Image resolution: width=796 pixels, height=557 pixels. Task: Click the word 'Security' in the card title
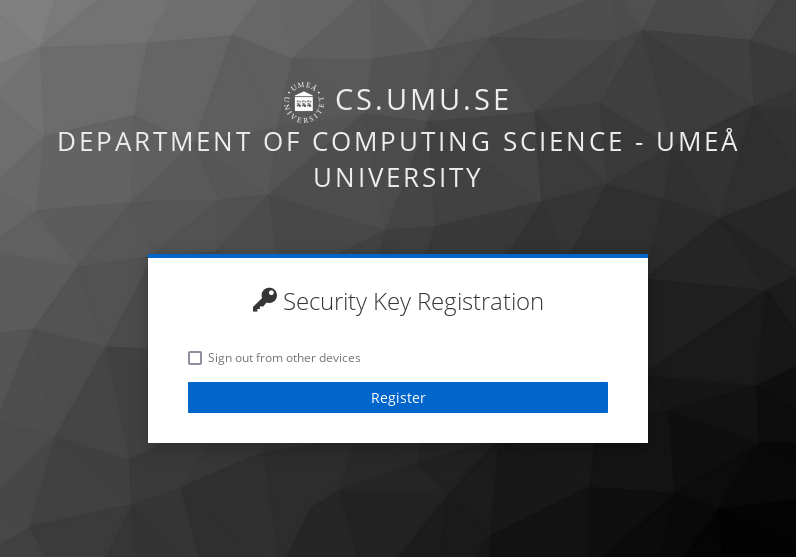coord(325,301)
